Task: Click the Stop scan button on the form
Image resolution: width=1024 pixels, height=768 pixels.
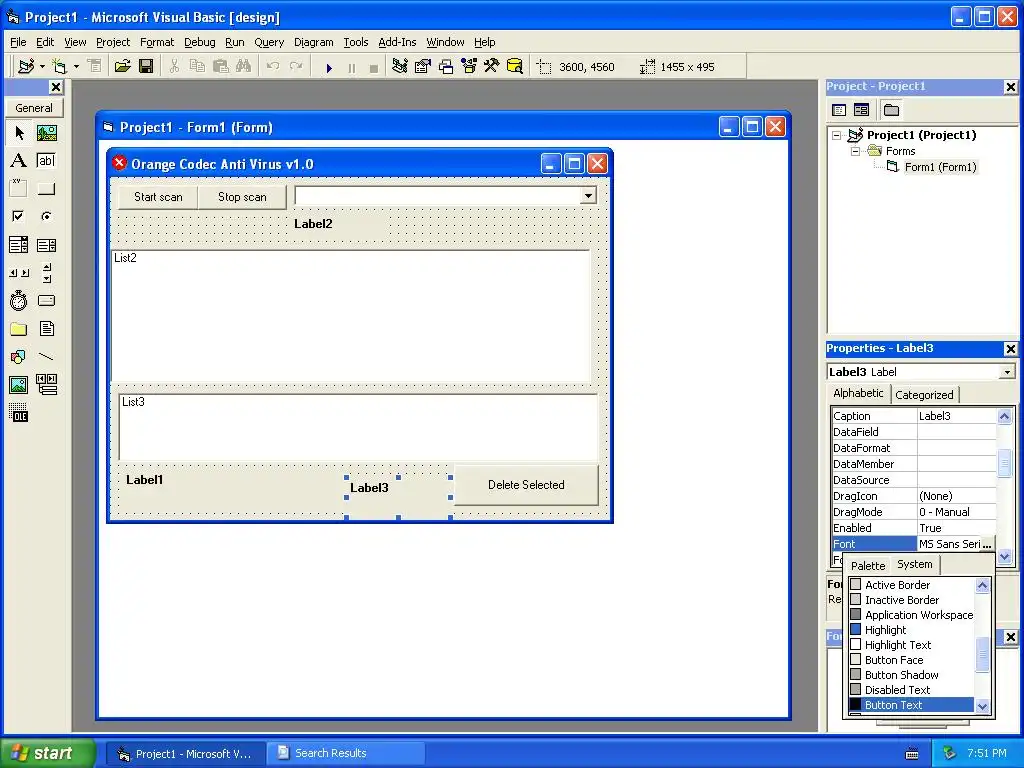Action: 242,197
